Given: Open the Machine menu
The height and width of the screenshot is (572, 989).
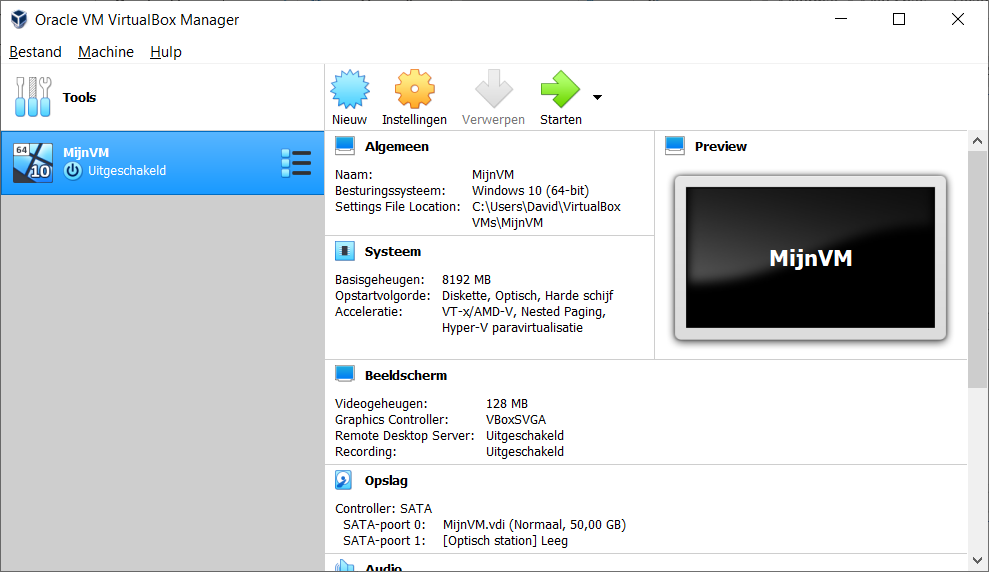Looking at the screenshot, I should coord(106,52).
